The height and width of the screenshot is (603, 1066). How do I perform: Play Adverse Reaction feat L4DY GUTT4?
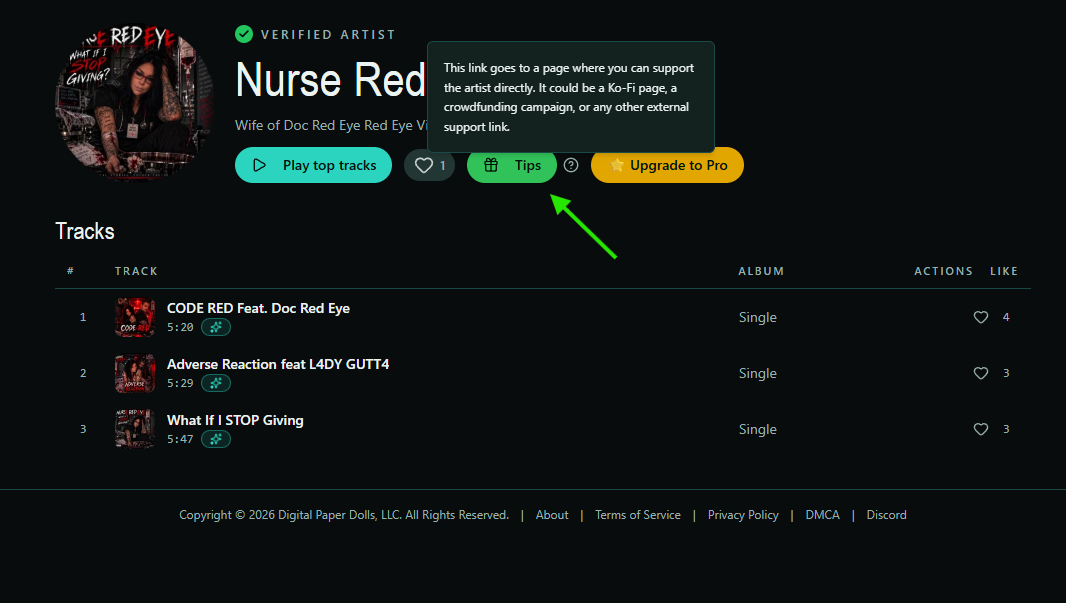tap(278, 364)
